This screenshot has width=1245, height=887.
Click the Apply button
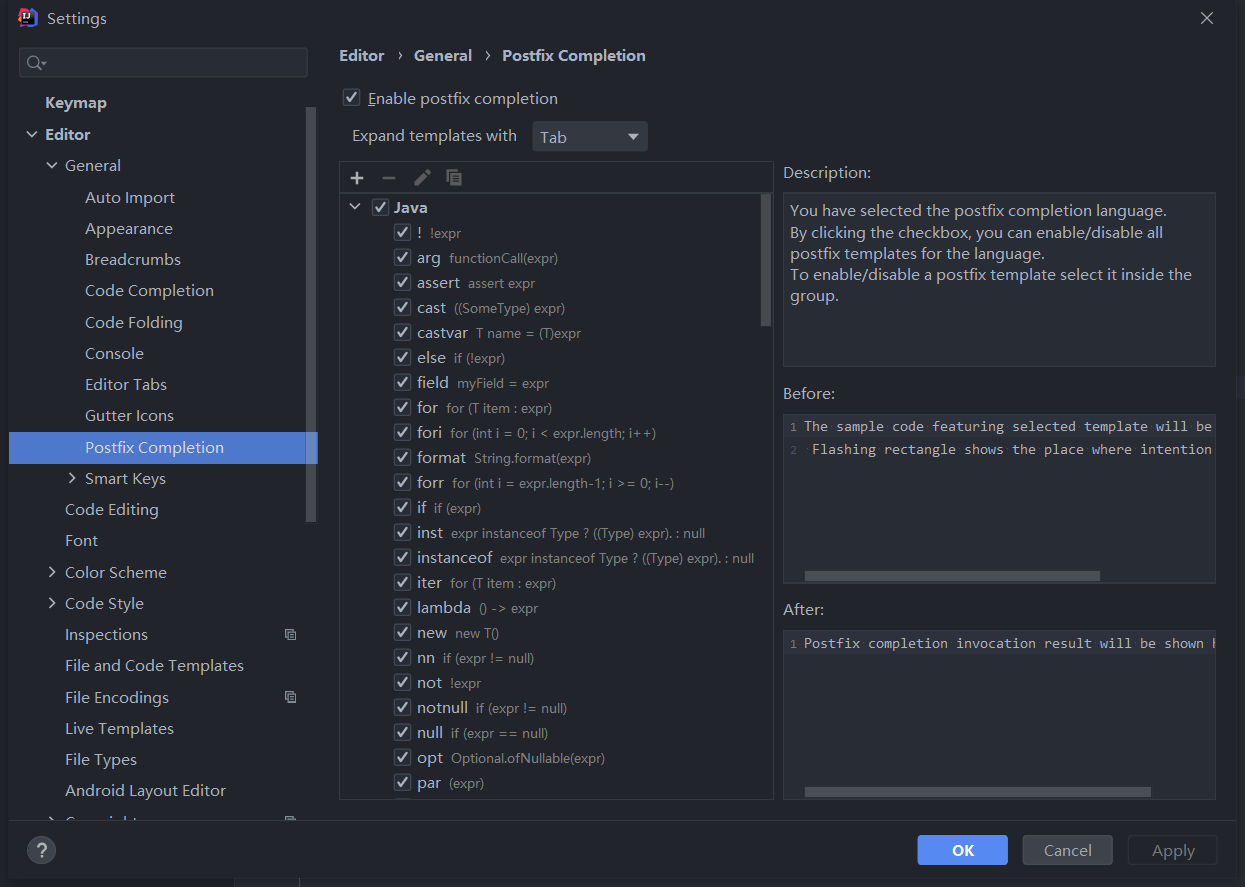tap(1173, 850)
